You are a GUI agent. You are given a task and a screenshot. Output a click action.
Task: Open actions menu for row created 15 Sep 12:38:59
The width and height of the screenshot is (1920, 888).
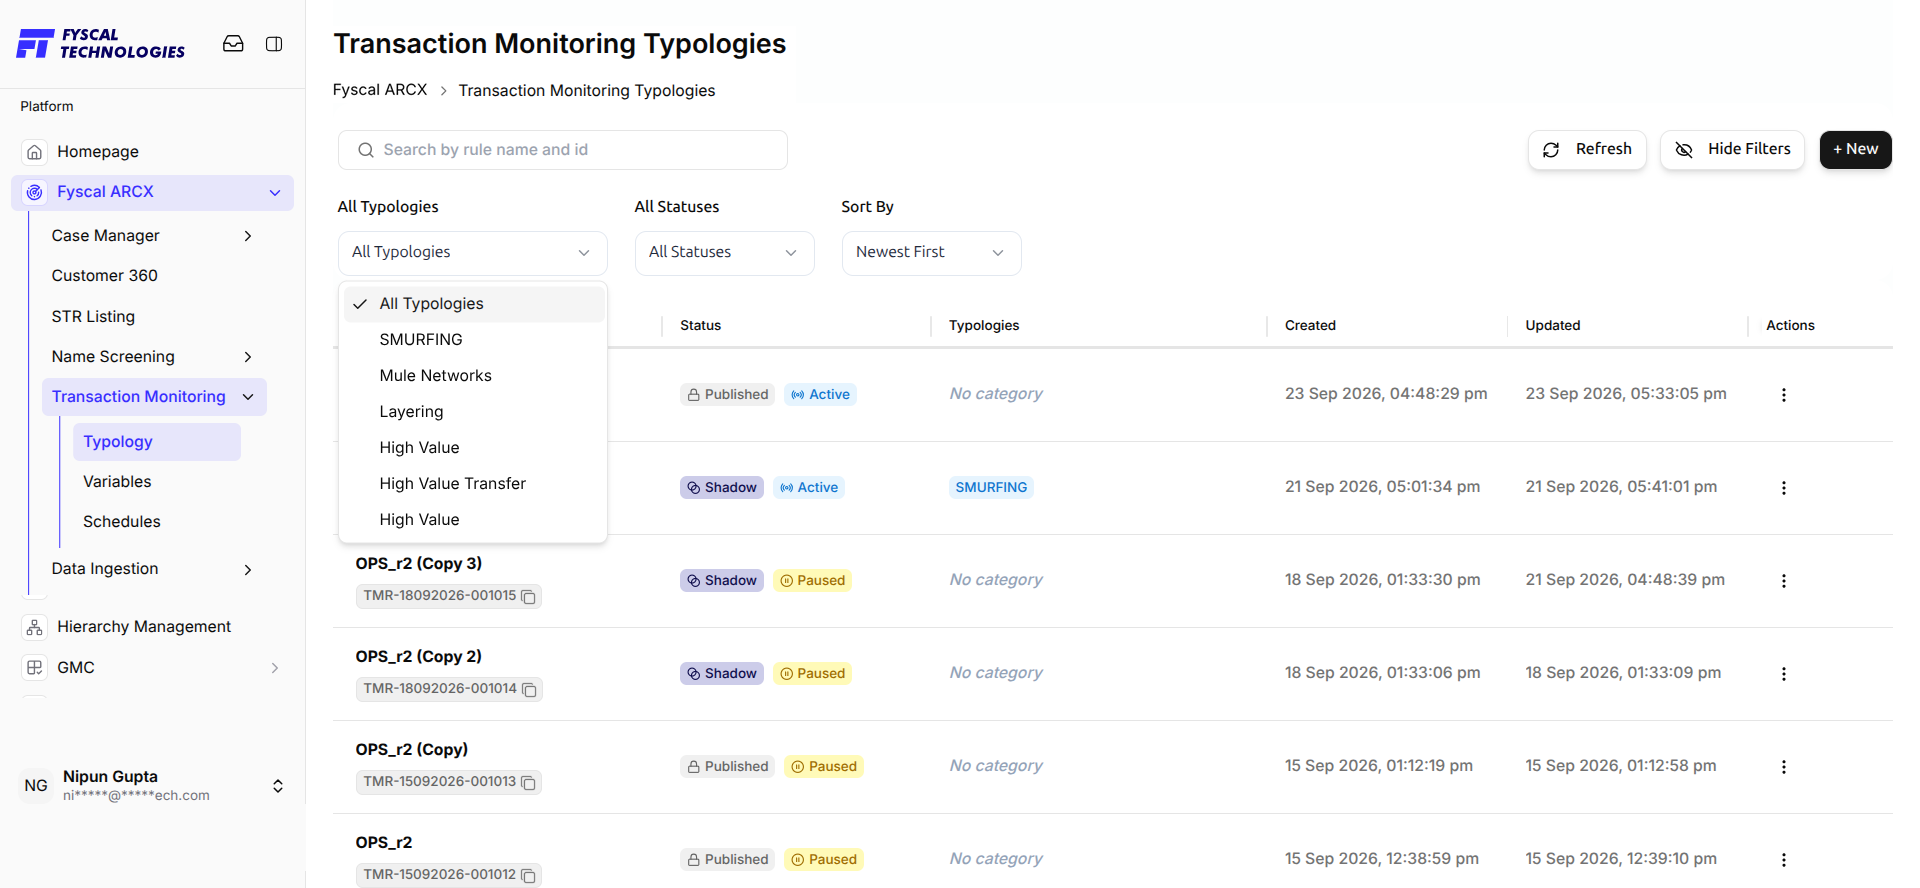coord(1783,860)
